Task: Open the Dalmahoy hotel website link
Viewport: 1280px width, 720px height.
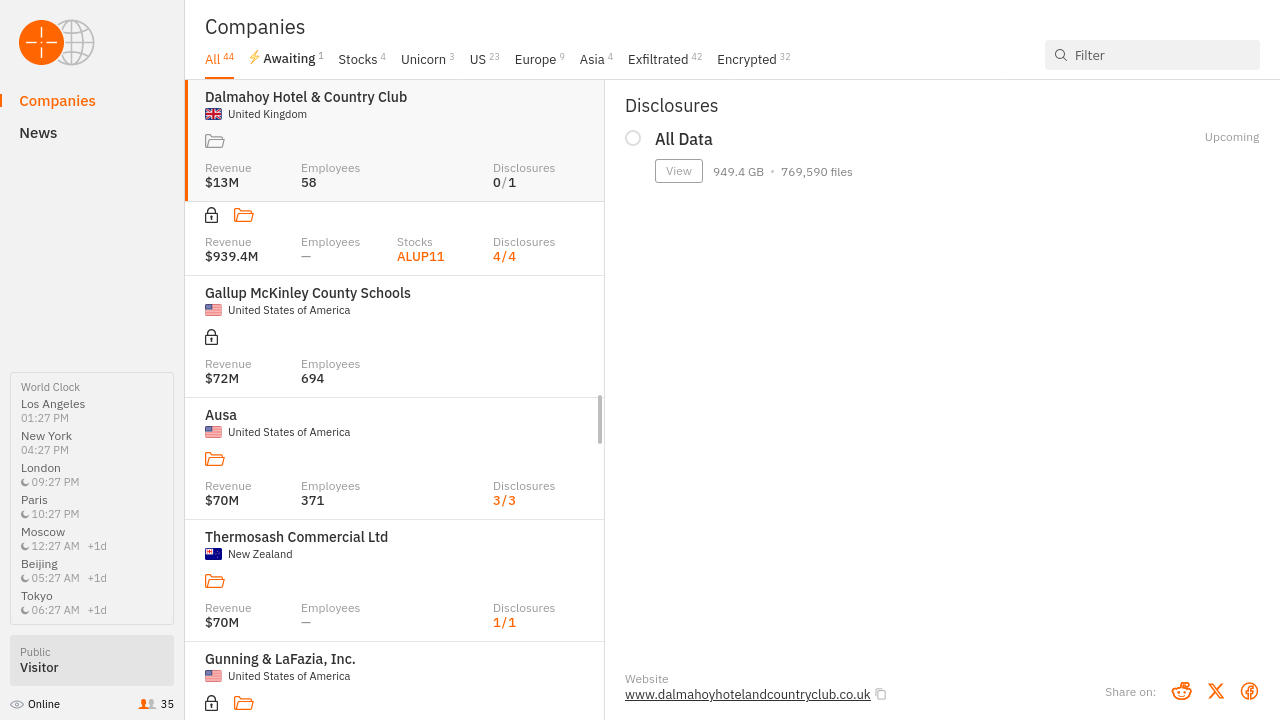Action: 747,694
